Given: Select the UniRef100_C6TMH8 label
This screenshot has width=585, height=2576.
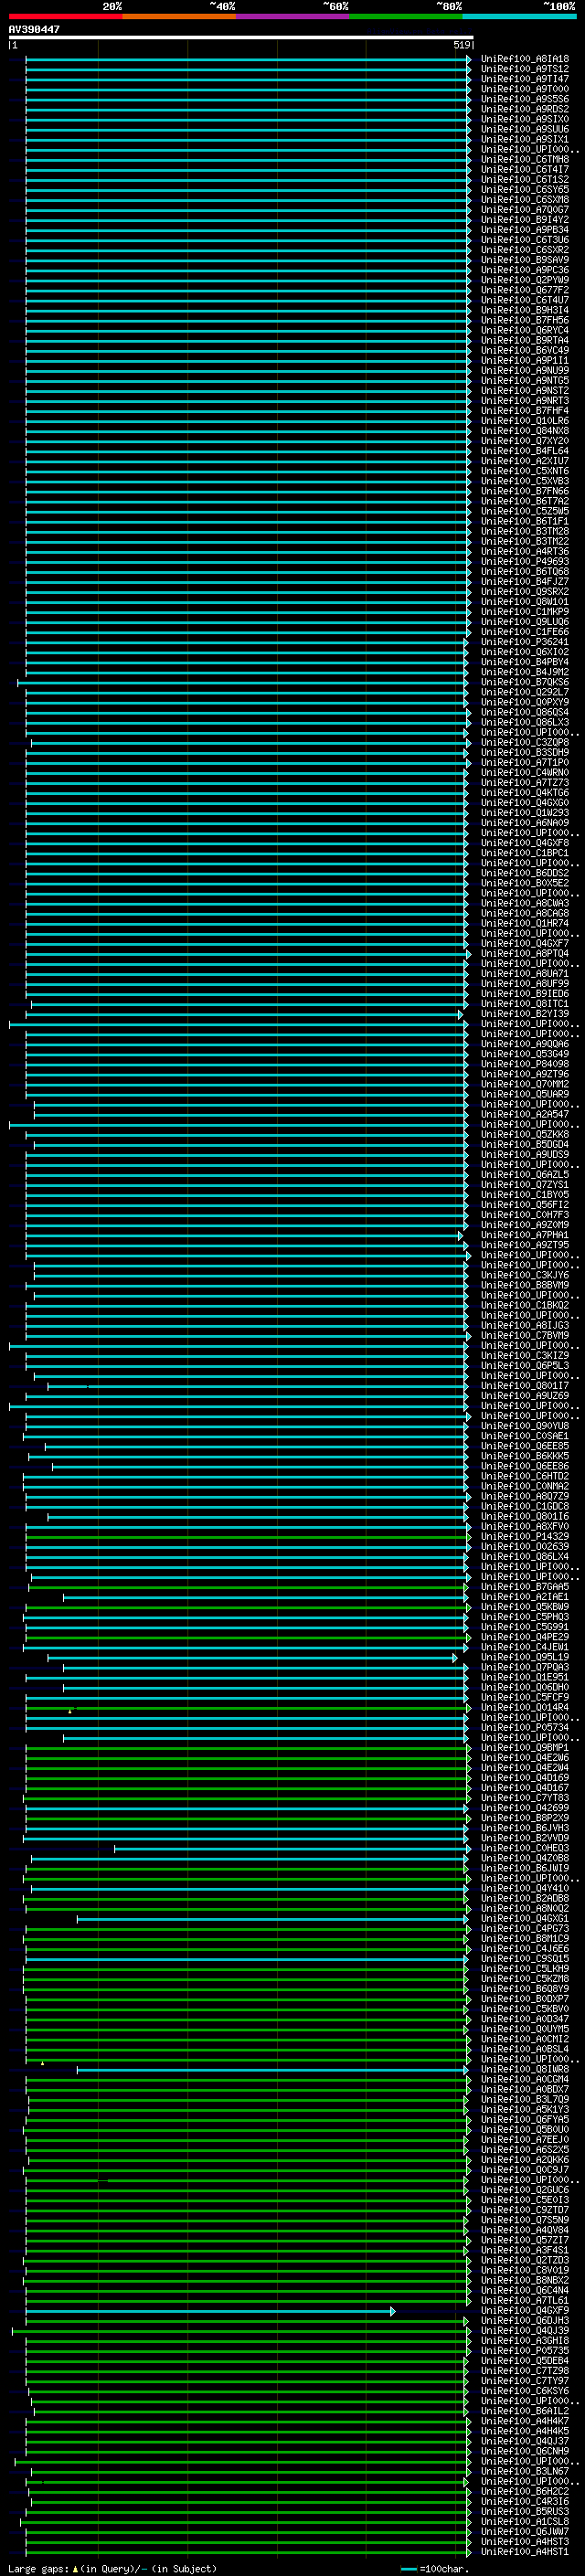Looking at the screenshot, I should coord(525,160).
